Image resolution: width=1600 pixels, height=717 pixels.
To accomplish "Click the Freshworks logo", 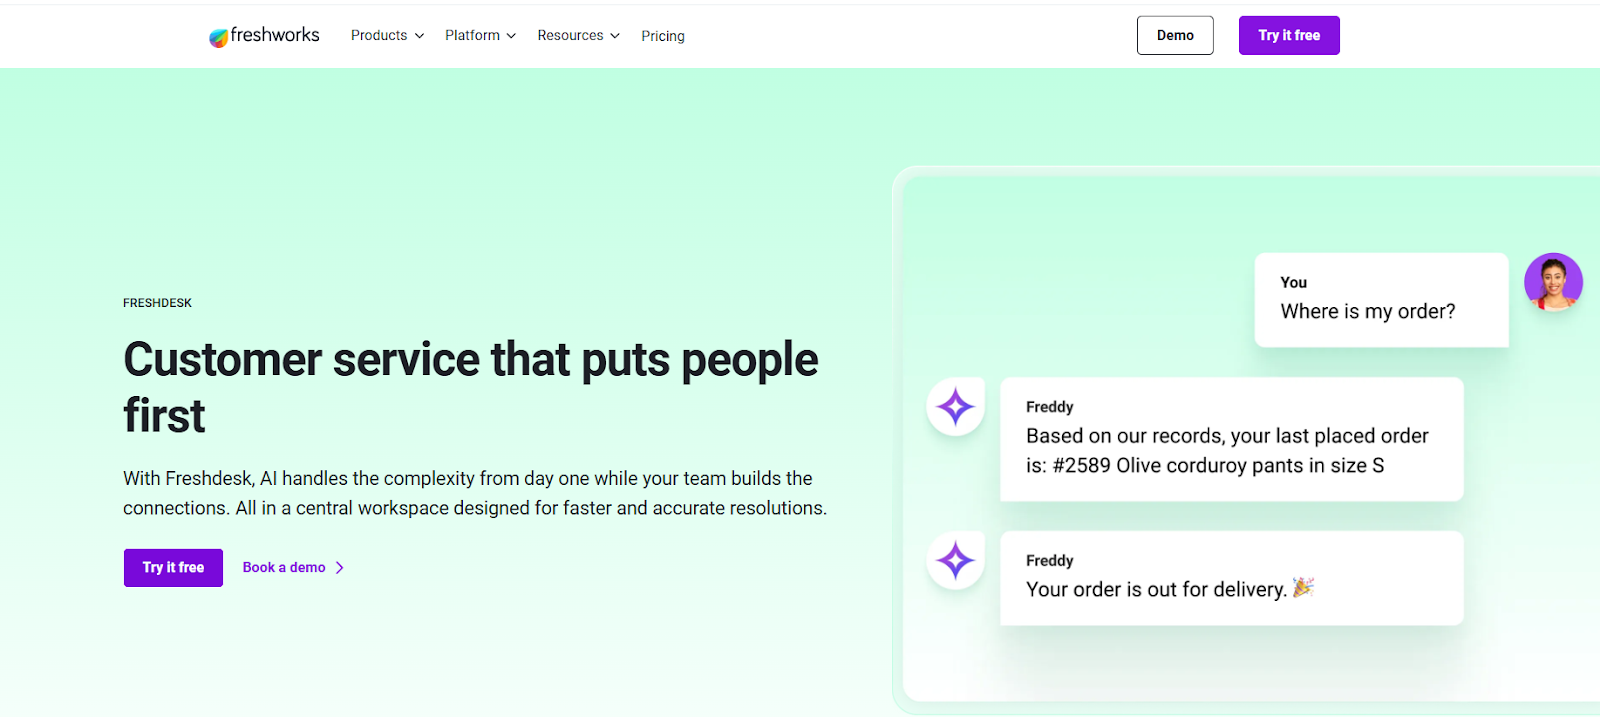I will tap(263, 35).
